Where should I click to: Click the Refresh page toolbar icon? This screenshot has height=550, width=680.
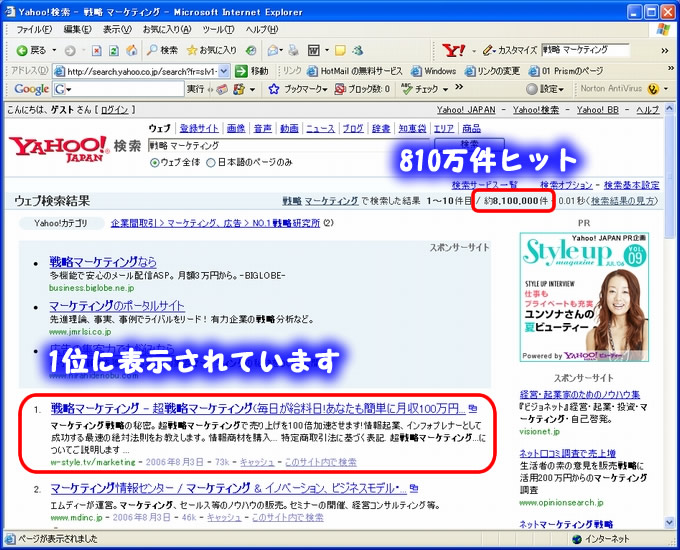click(114, 51)
